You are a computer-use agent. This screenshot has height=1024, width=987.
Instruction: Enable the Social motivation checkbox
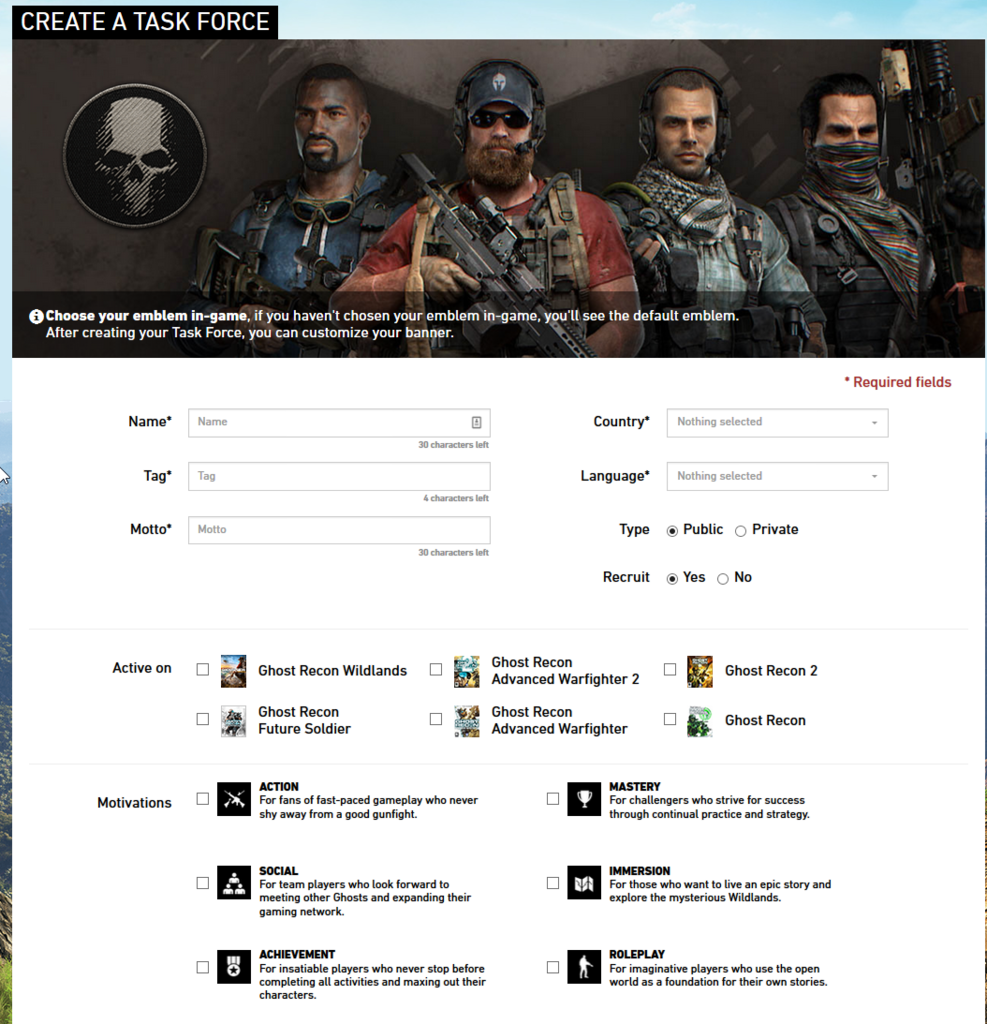click(202, 883)
